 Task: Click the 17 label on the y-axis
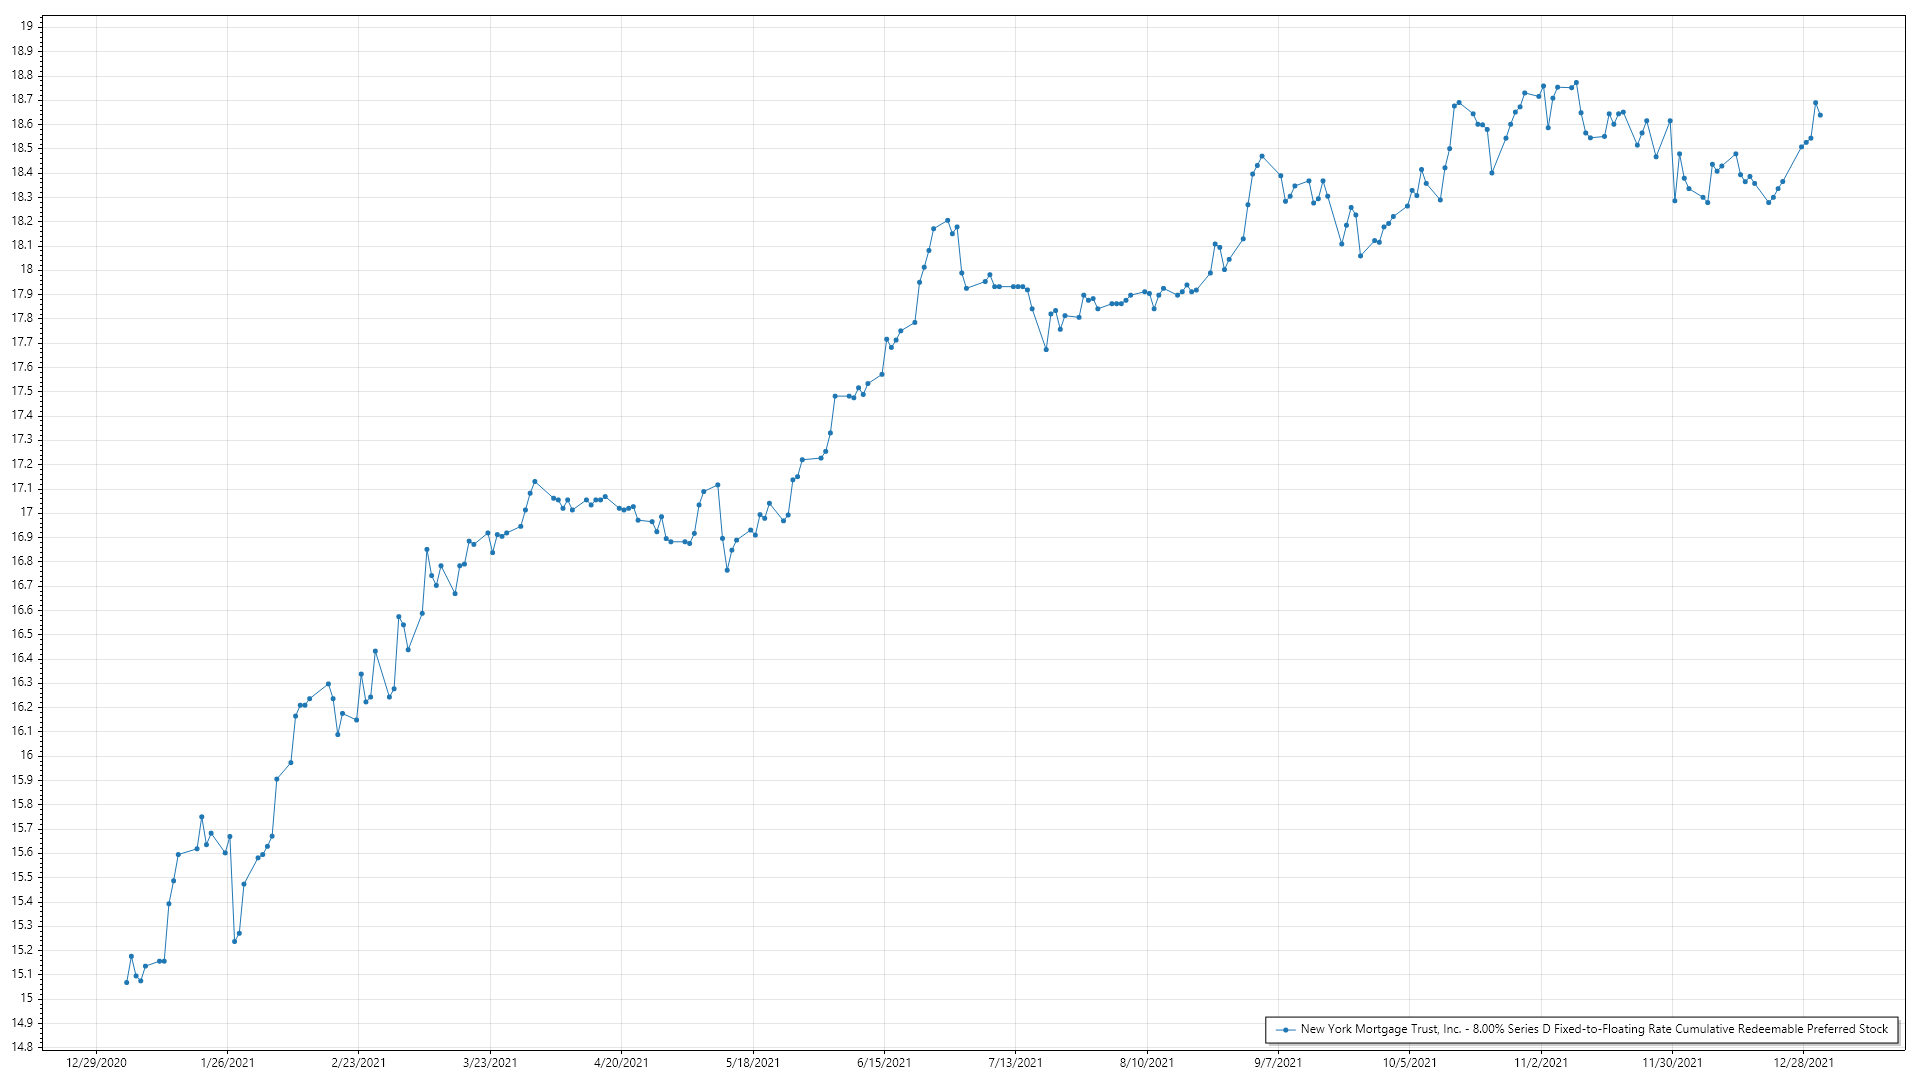27,512
